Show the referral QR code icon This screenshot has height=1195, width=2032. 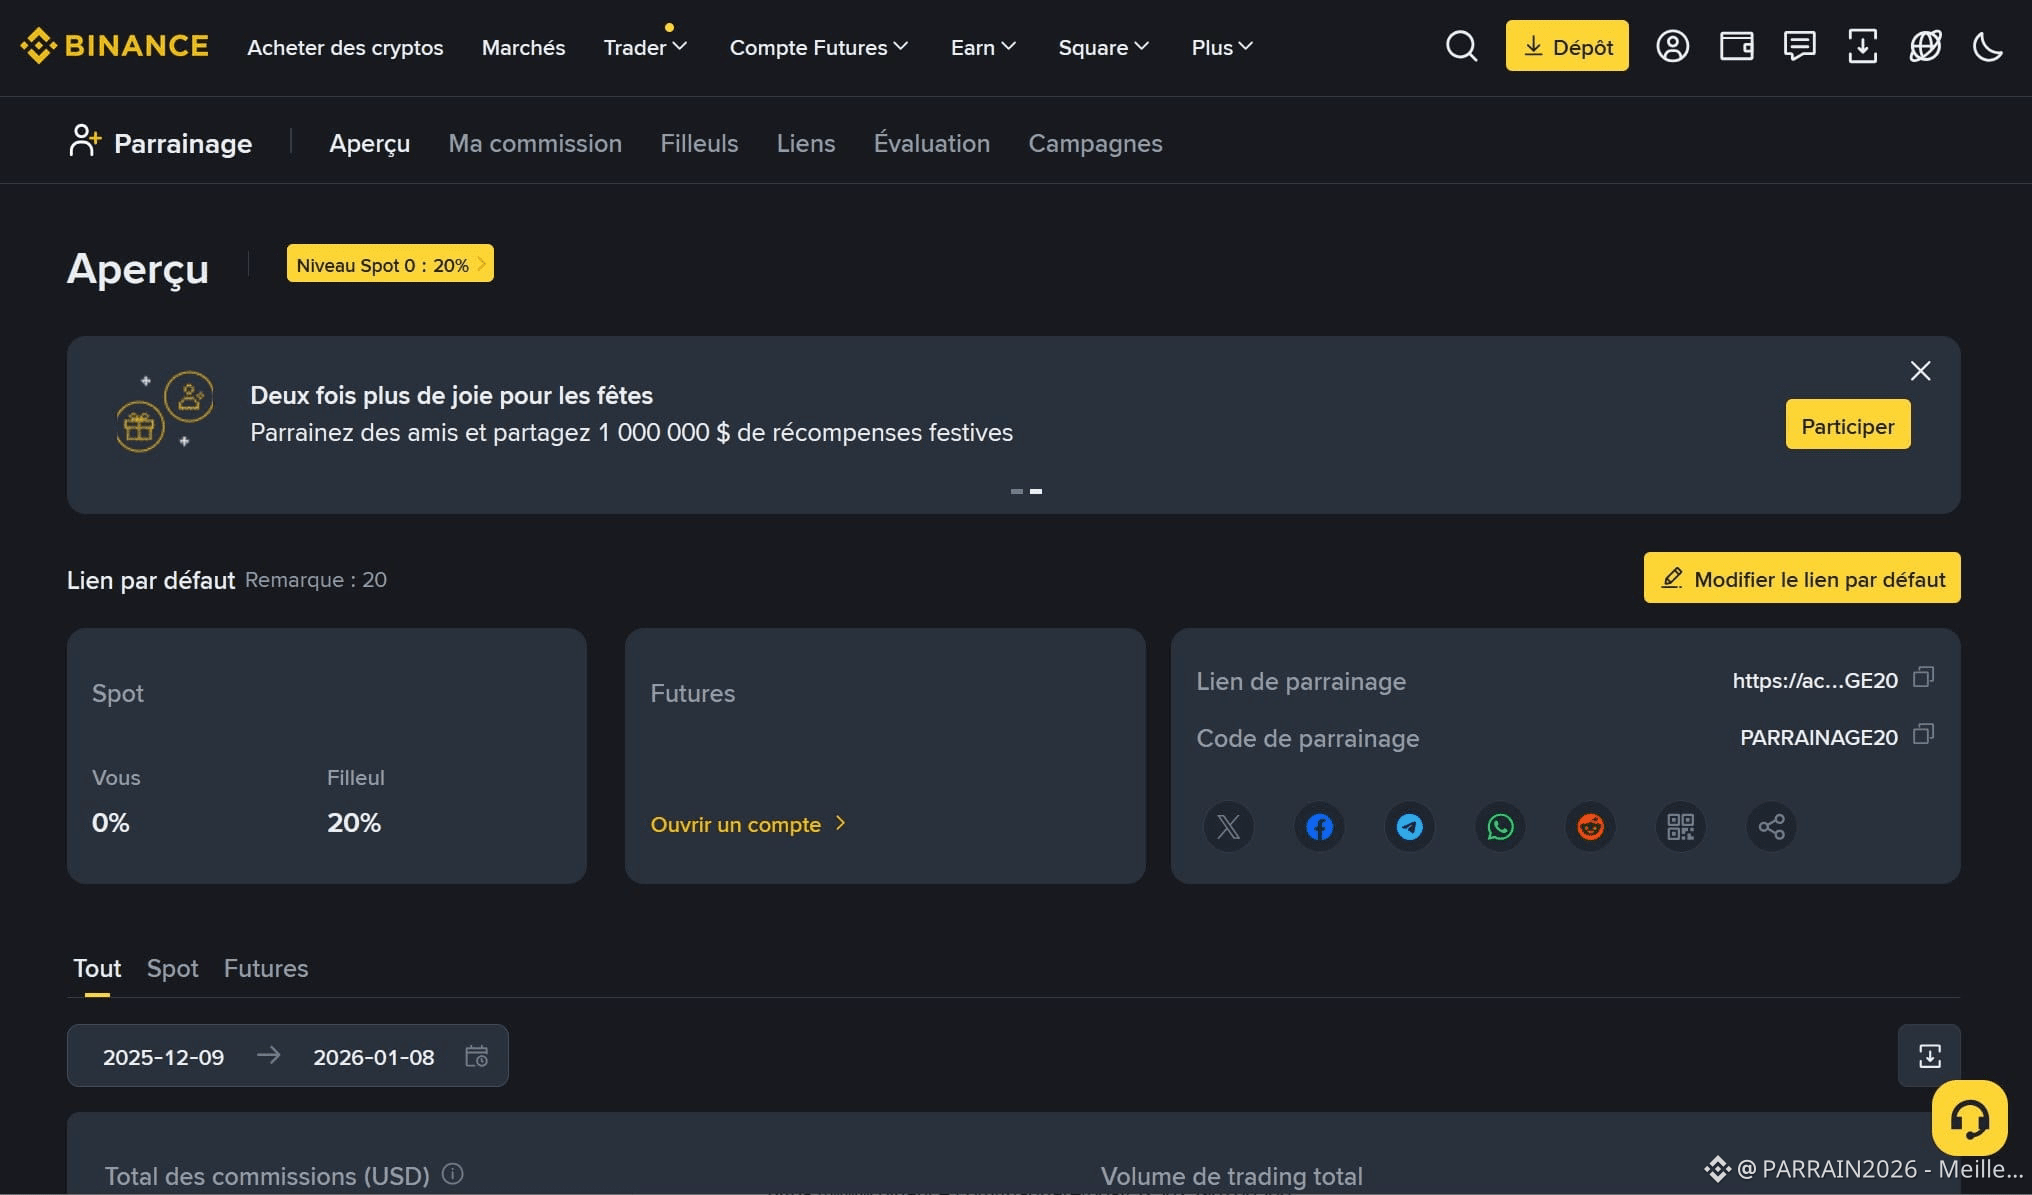click(1680, 827)
